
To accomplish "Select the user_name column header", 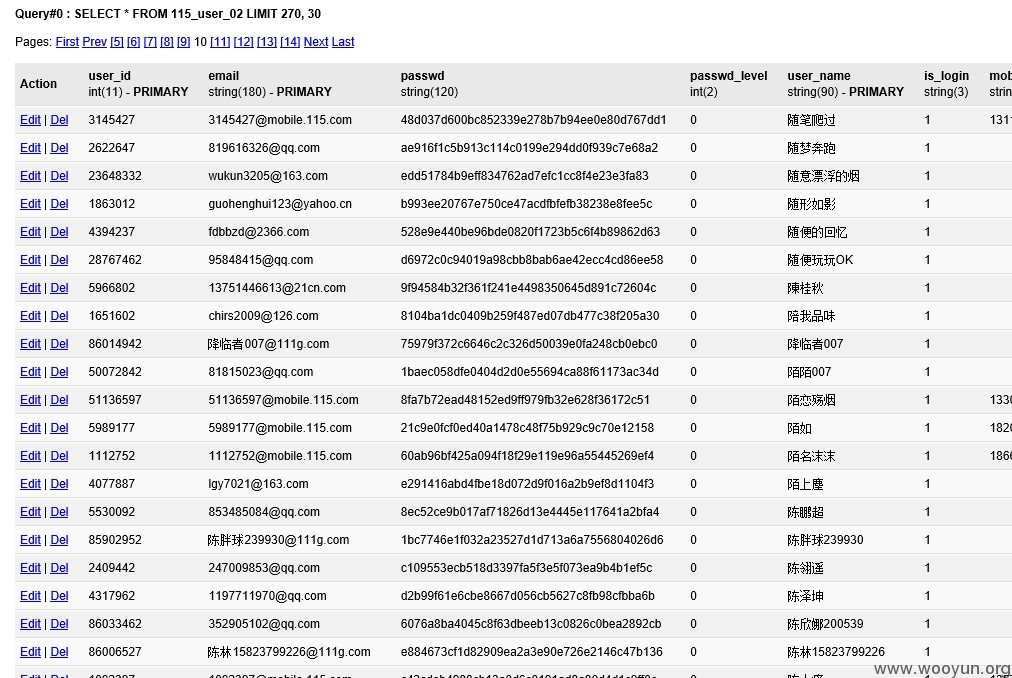I will click(845, 84).
